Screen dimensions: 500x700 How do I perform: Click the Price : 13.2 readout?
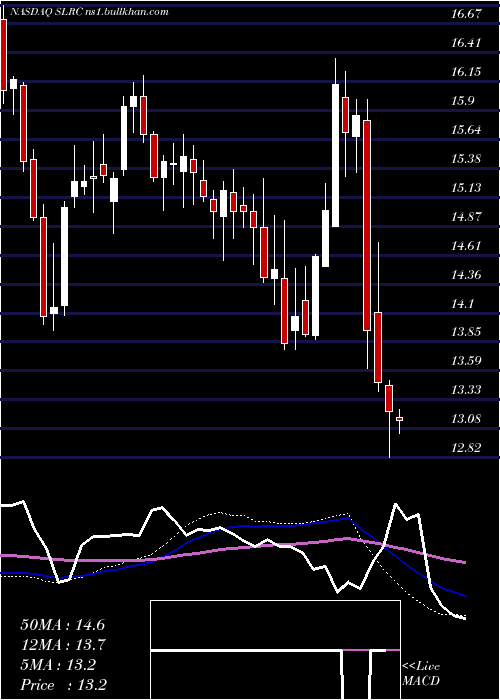point(62,685)
